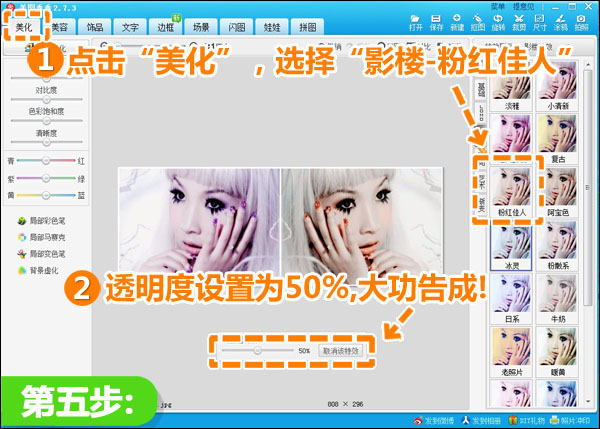Select the 局部彩色笔 local color pen tool
Image resolution: width=600 pixels, height=429 pixels.
(42, 221)
